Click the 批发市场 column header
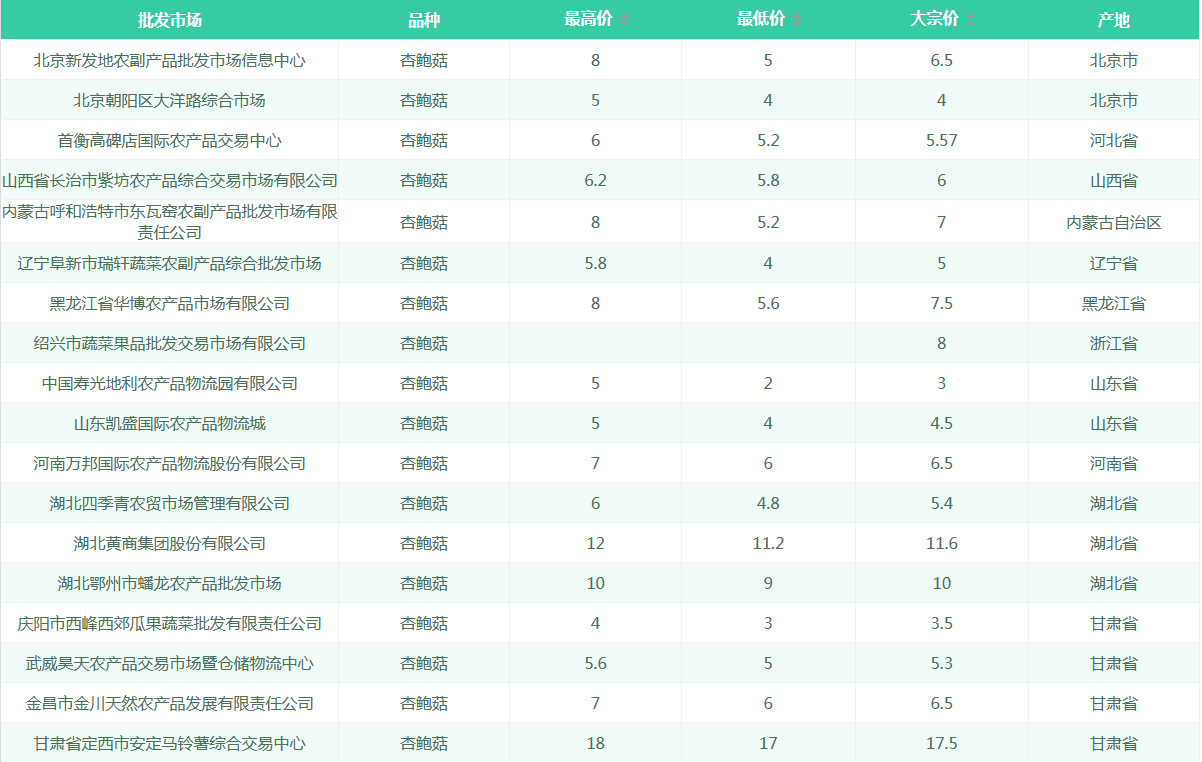1202x762 pixels. click(x=169, y=20)
